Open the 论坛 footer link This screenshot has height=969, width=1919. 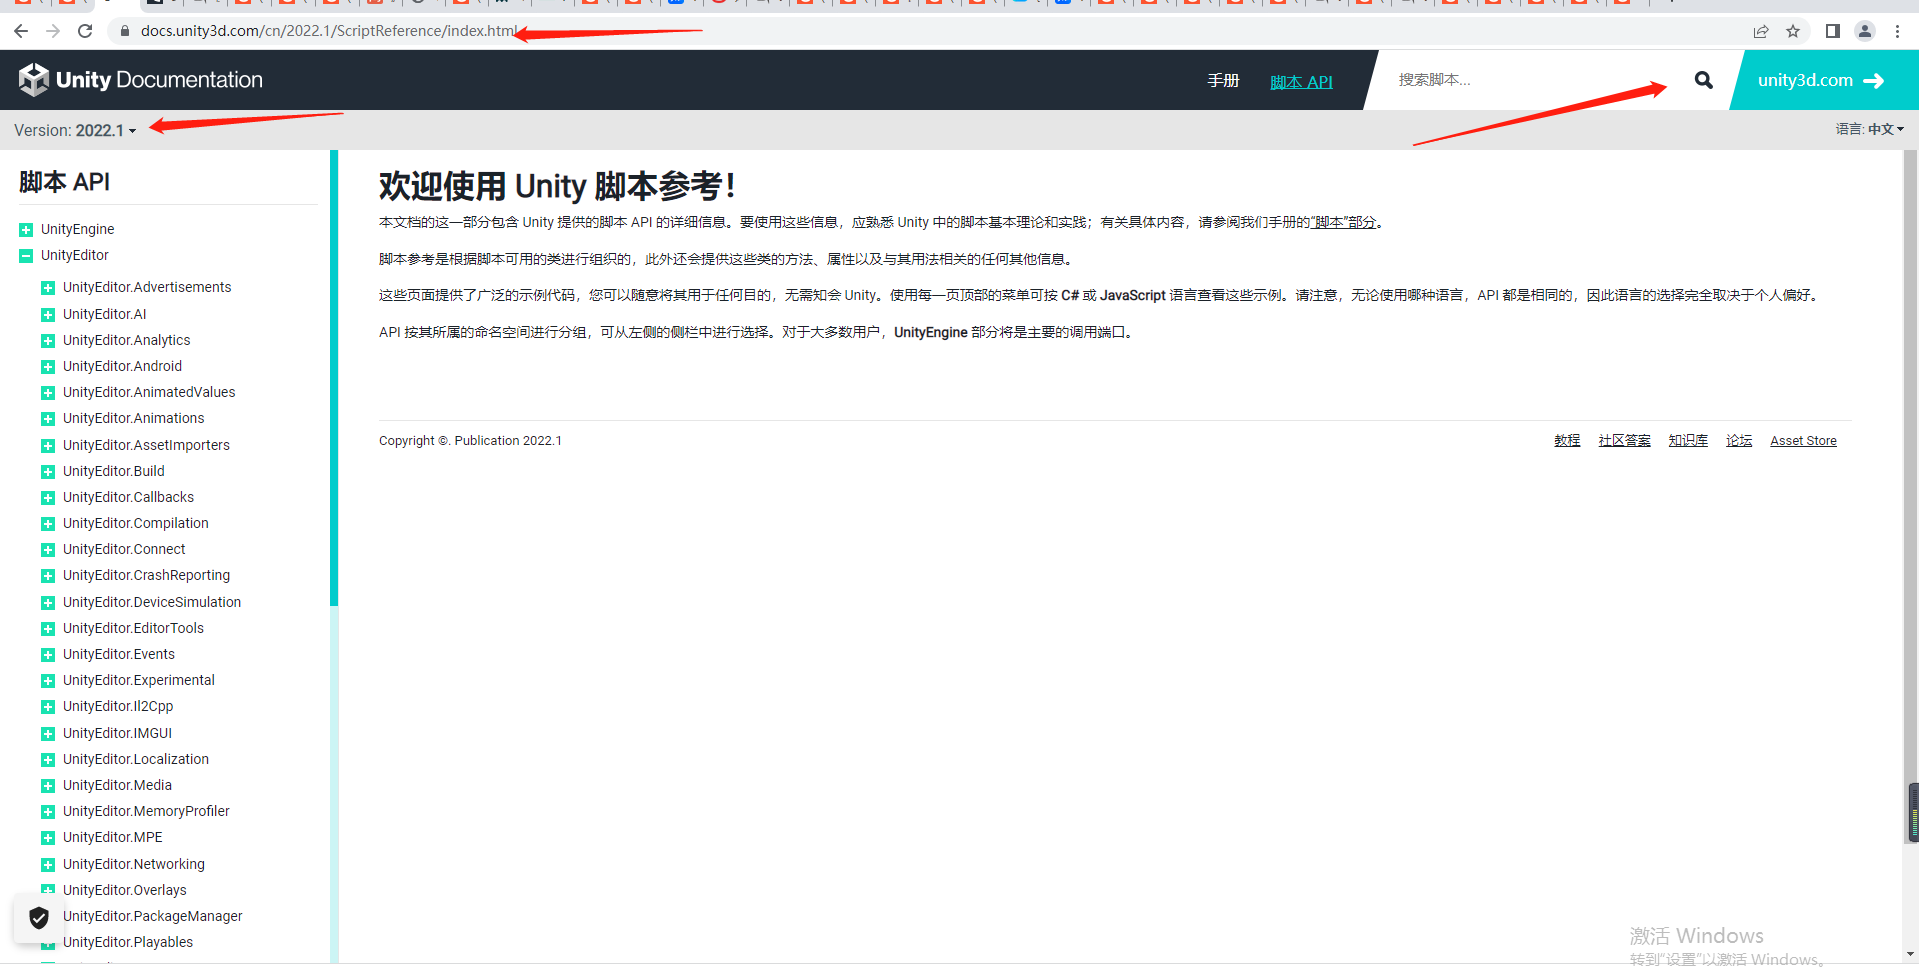[1739, 440]
